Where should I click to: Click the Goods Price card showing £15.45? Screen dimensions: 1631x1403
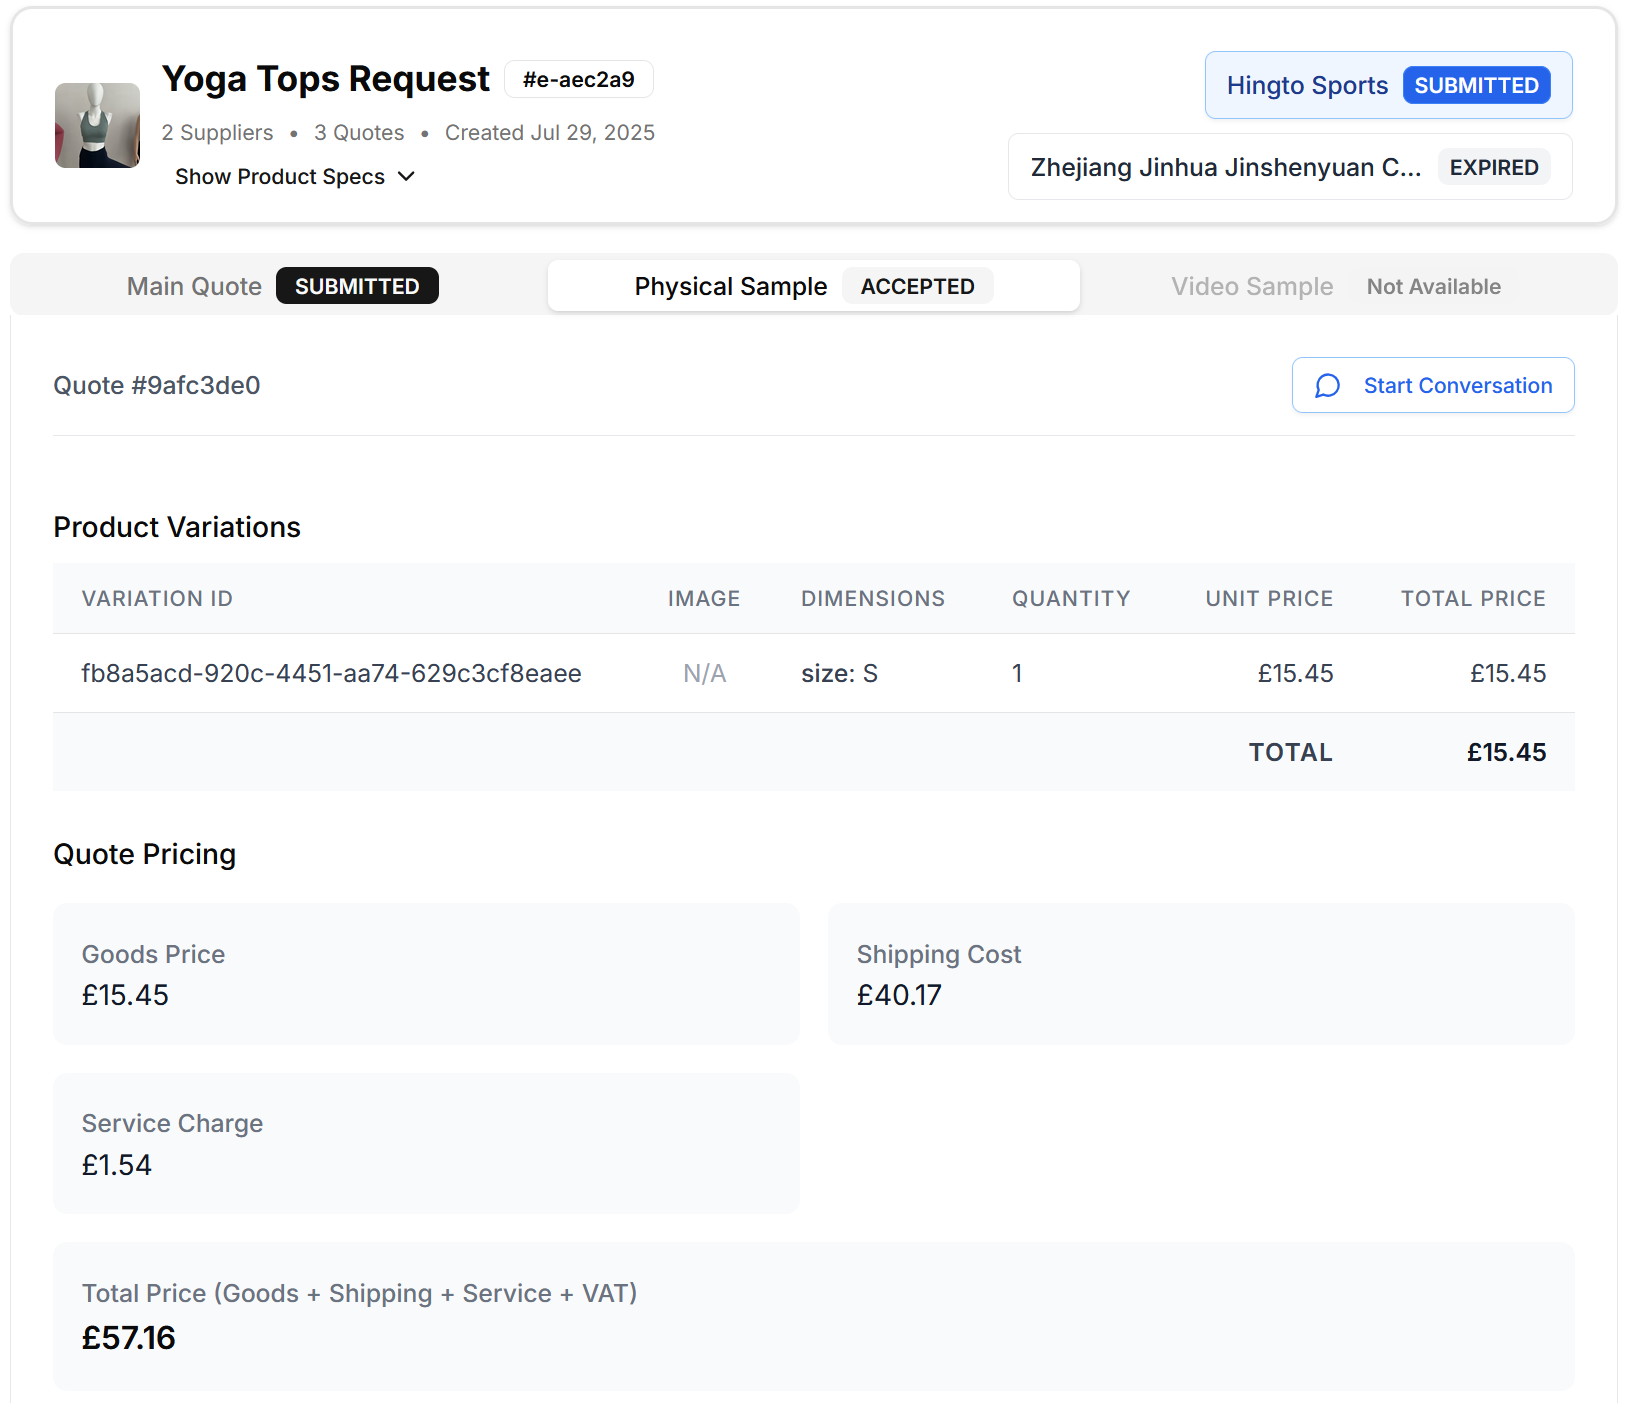point(426,974)
